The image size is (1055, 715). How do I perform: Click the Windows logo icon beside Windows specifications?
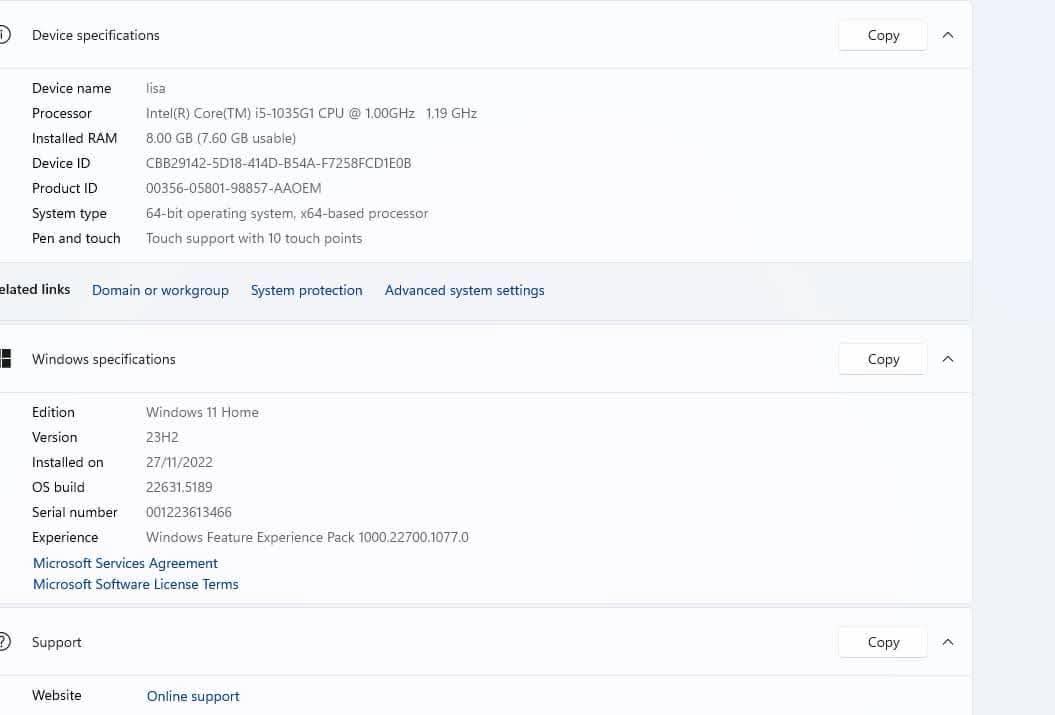click(x=5, y=359)
